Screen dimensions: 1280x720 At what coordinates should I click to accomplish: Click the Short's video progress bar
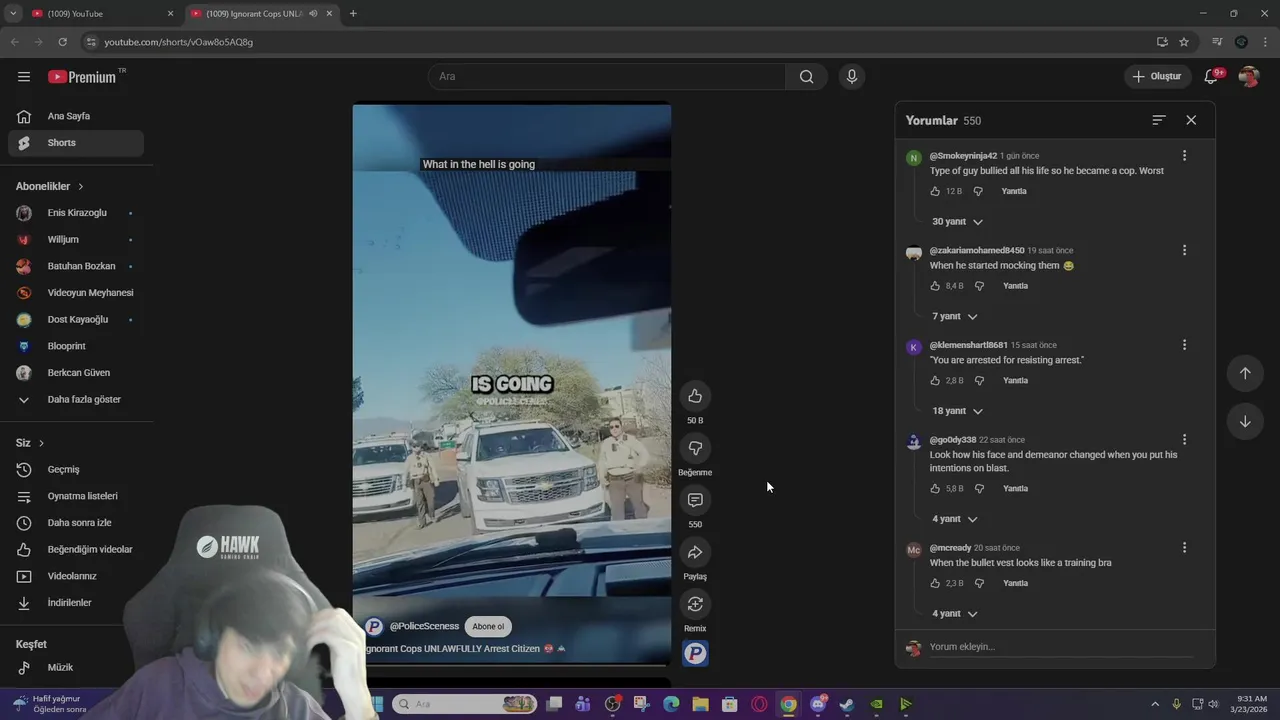point(512,664)
